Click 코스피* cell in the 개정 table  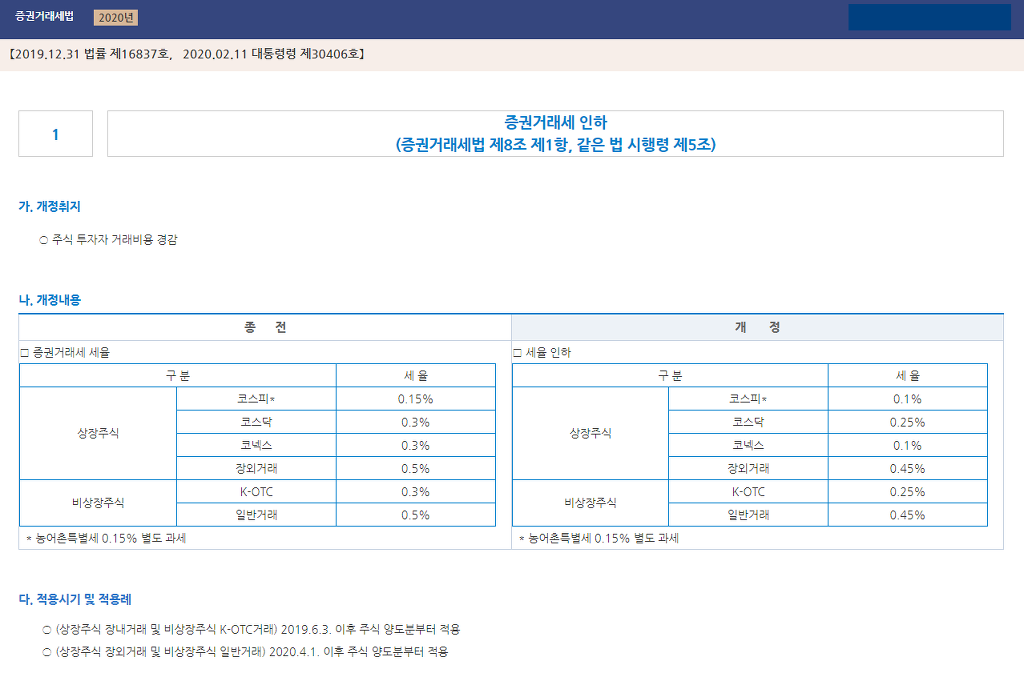[x=748, y=398]
